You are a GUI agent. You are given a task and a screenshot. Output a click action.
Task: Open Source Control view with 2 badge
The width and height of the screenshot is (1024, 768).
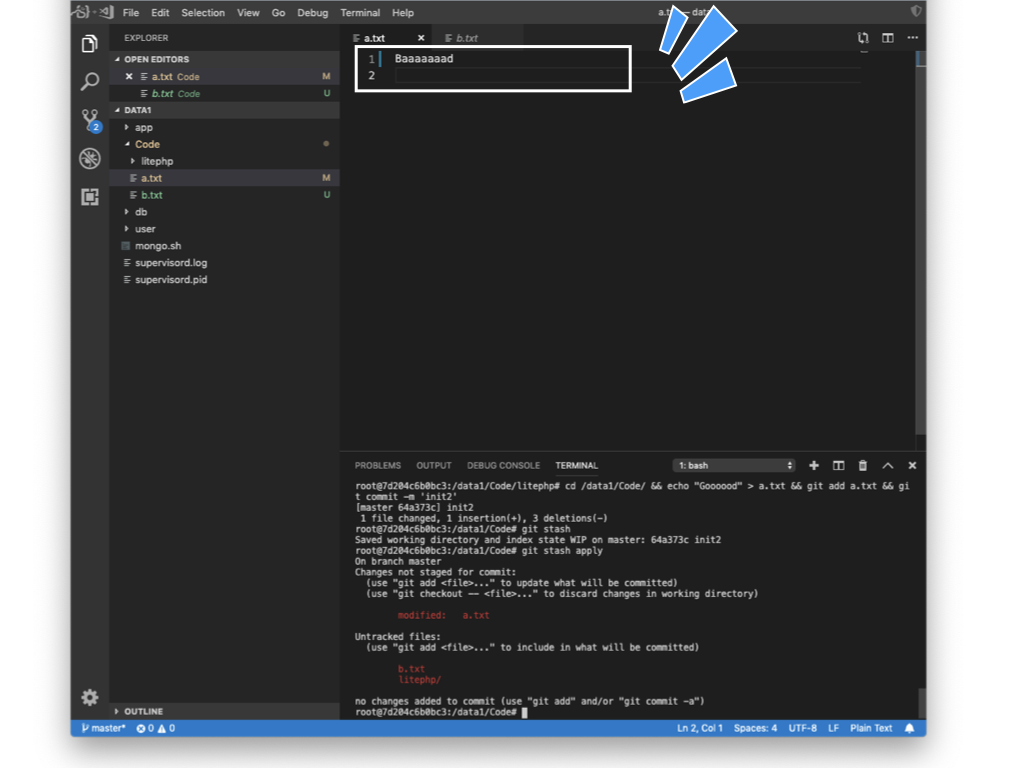point(90,120)
